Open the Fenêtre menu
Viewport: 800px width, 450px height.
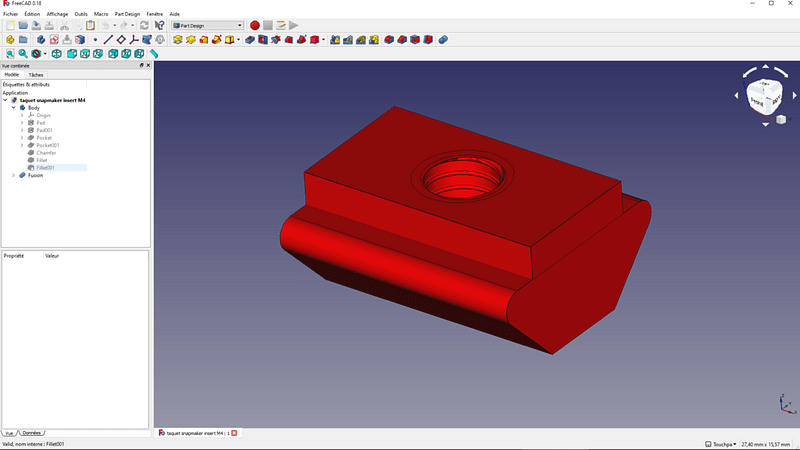pyautogui.click(x=155, y=14)
